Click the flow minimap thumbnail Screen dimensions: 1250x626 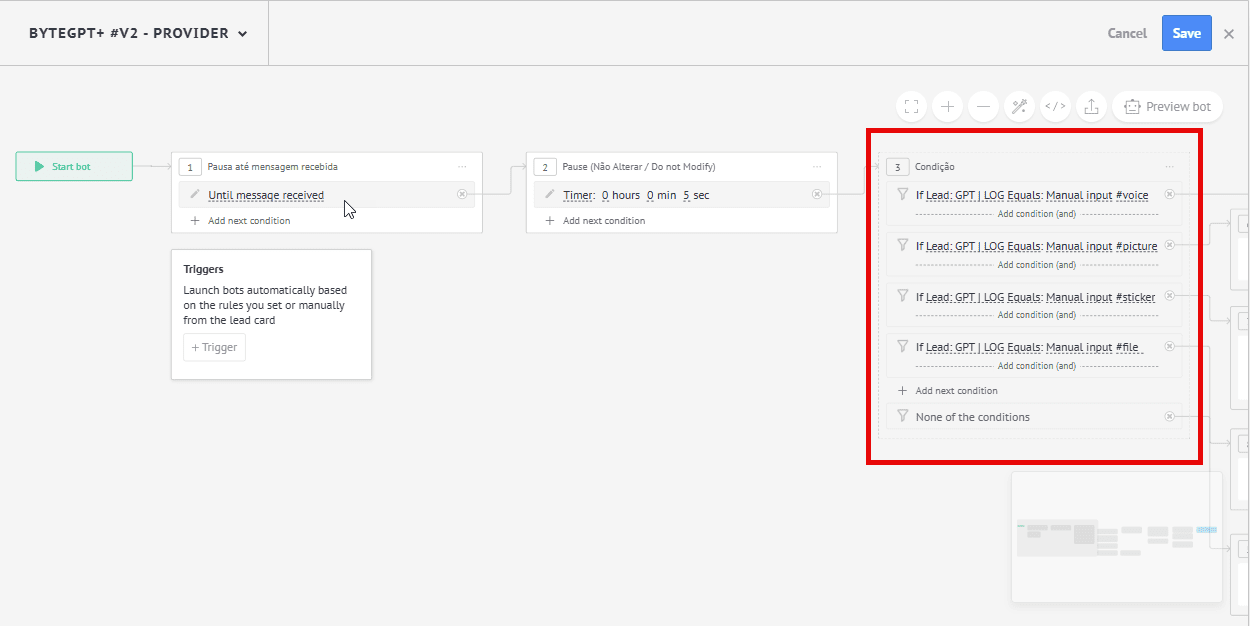(1116, 537)
